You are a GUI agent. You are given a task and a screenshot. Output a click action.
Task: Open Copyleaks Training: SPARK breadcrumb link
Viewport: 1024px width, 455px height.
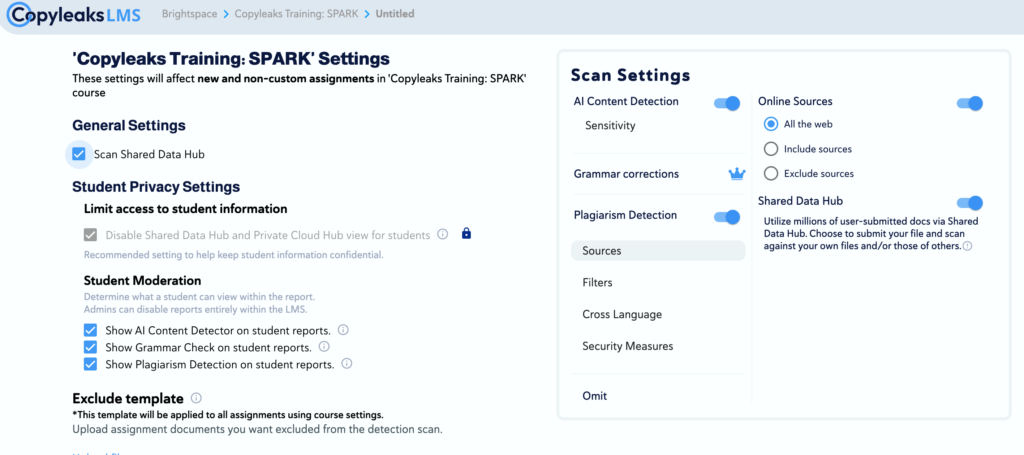coord(296,15)
